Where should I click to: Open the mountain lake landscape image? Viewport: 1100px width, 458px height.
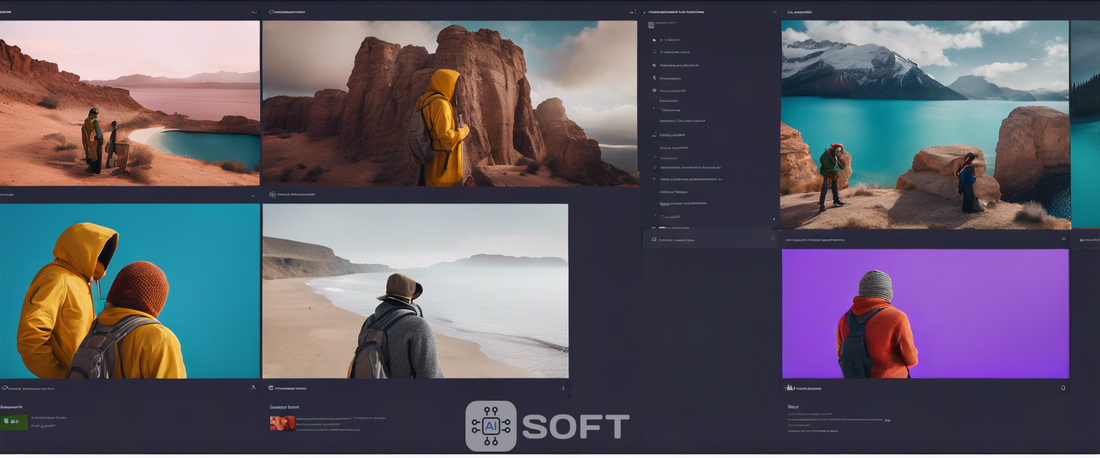(x=924, y=125)
